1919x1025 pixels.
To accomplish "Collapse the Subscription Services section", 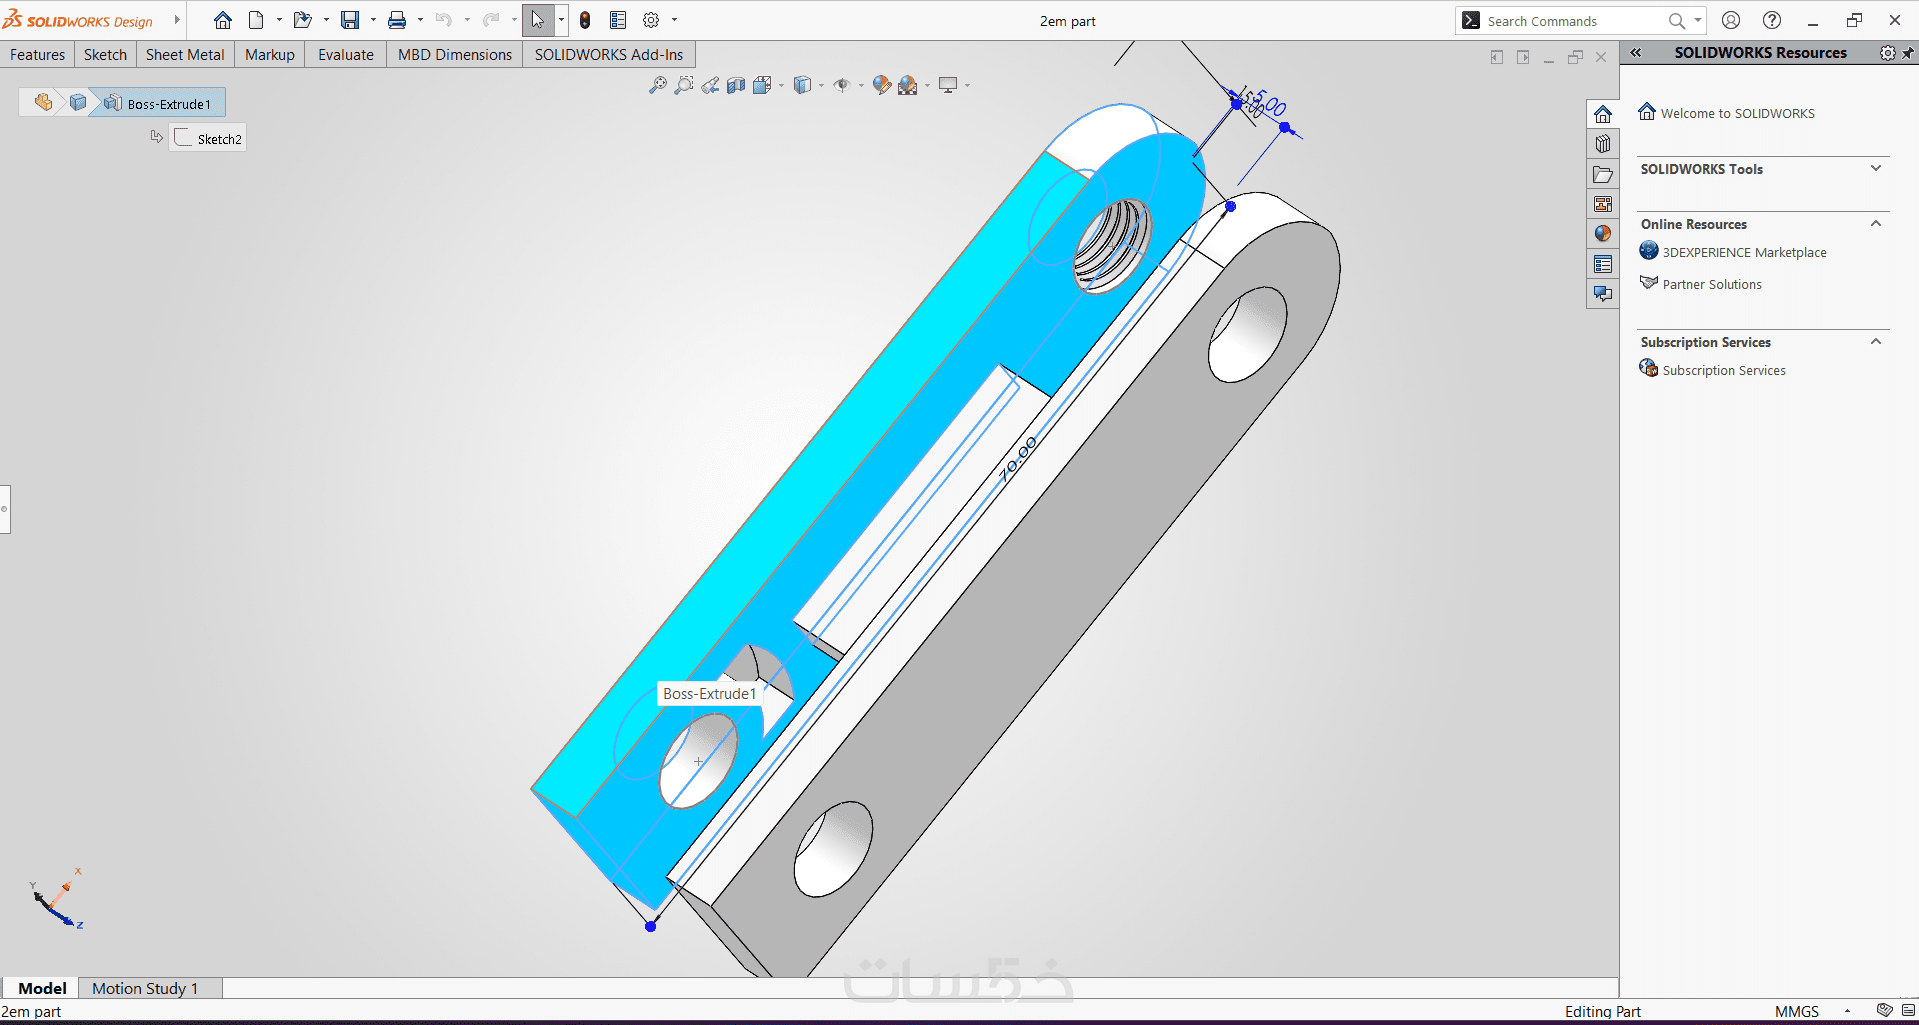I will pos(1876,342).
